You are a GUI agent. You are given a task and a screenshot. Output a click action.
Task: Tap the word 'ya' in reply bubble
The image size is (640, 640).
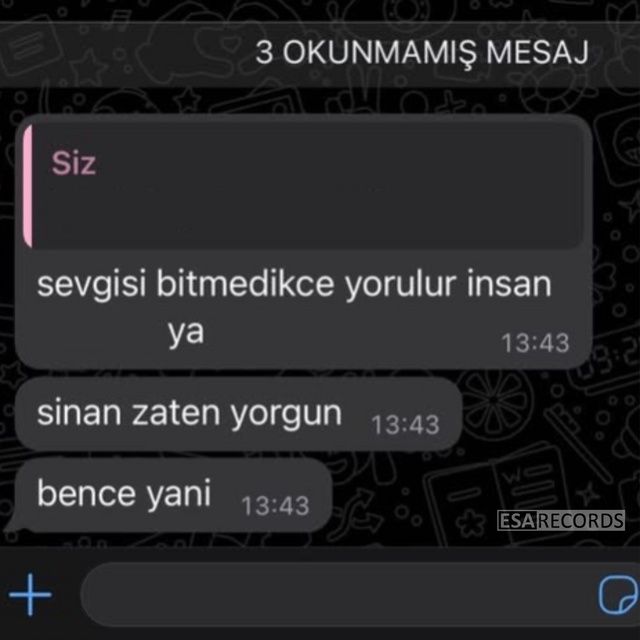click(x=186, y=333)
